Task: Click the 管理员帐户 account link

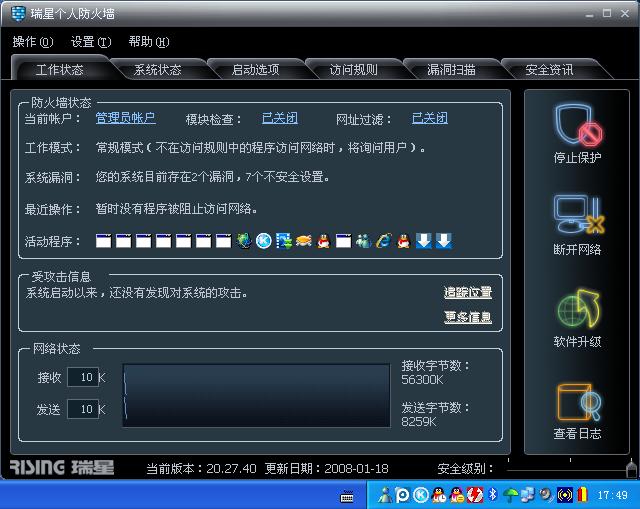Action: [125, 118]
